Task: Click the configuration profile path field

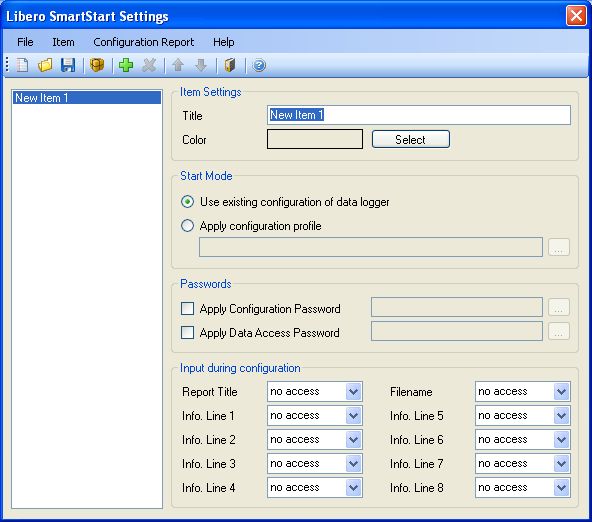Action: pyautogui.click(x=371, y=247)
